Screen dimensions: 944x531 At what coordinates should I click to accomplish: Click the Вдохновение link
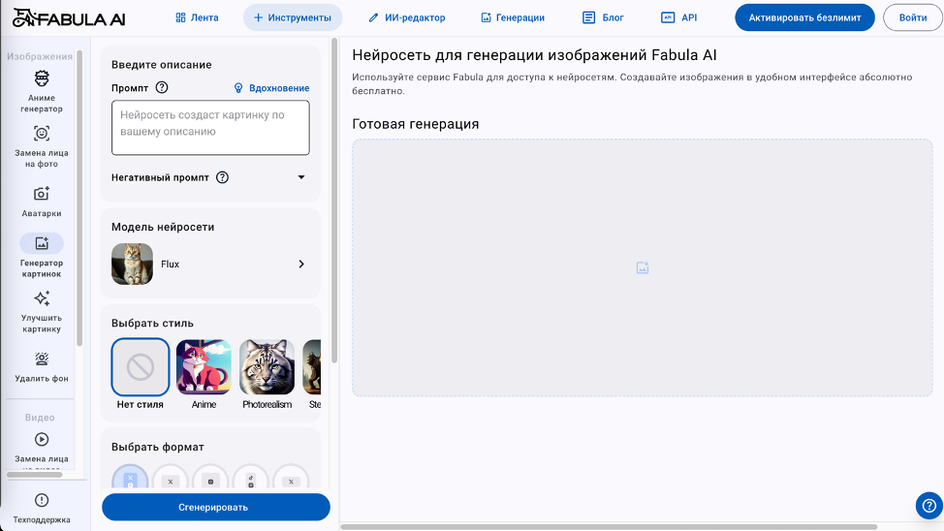pos(272,88)
